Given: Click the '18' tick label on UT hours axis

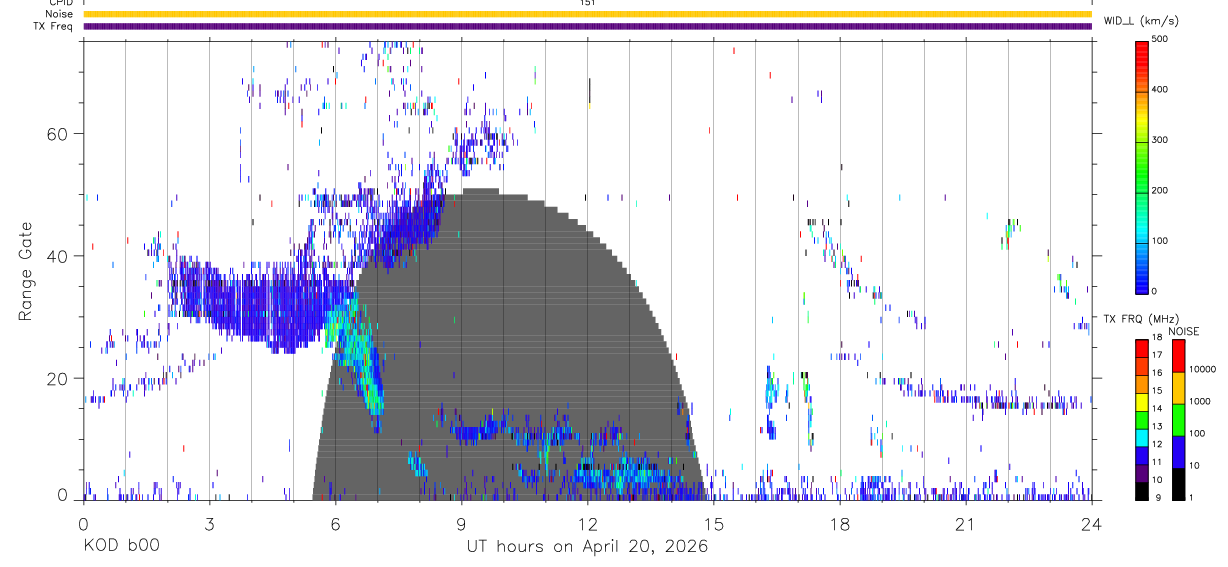Looking at the screenshot, I should [839, 523].
